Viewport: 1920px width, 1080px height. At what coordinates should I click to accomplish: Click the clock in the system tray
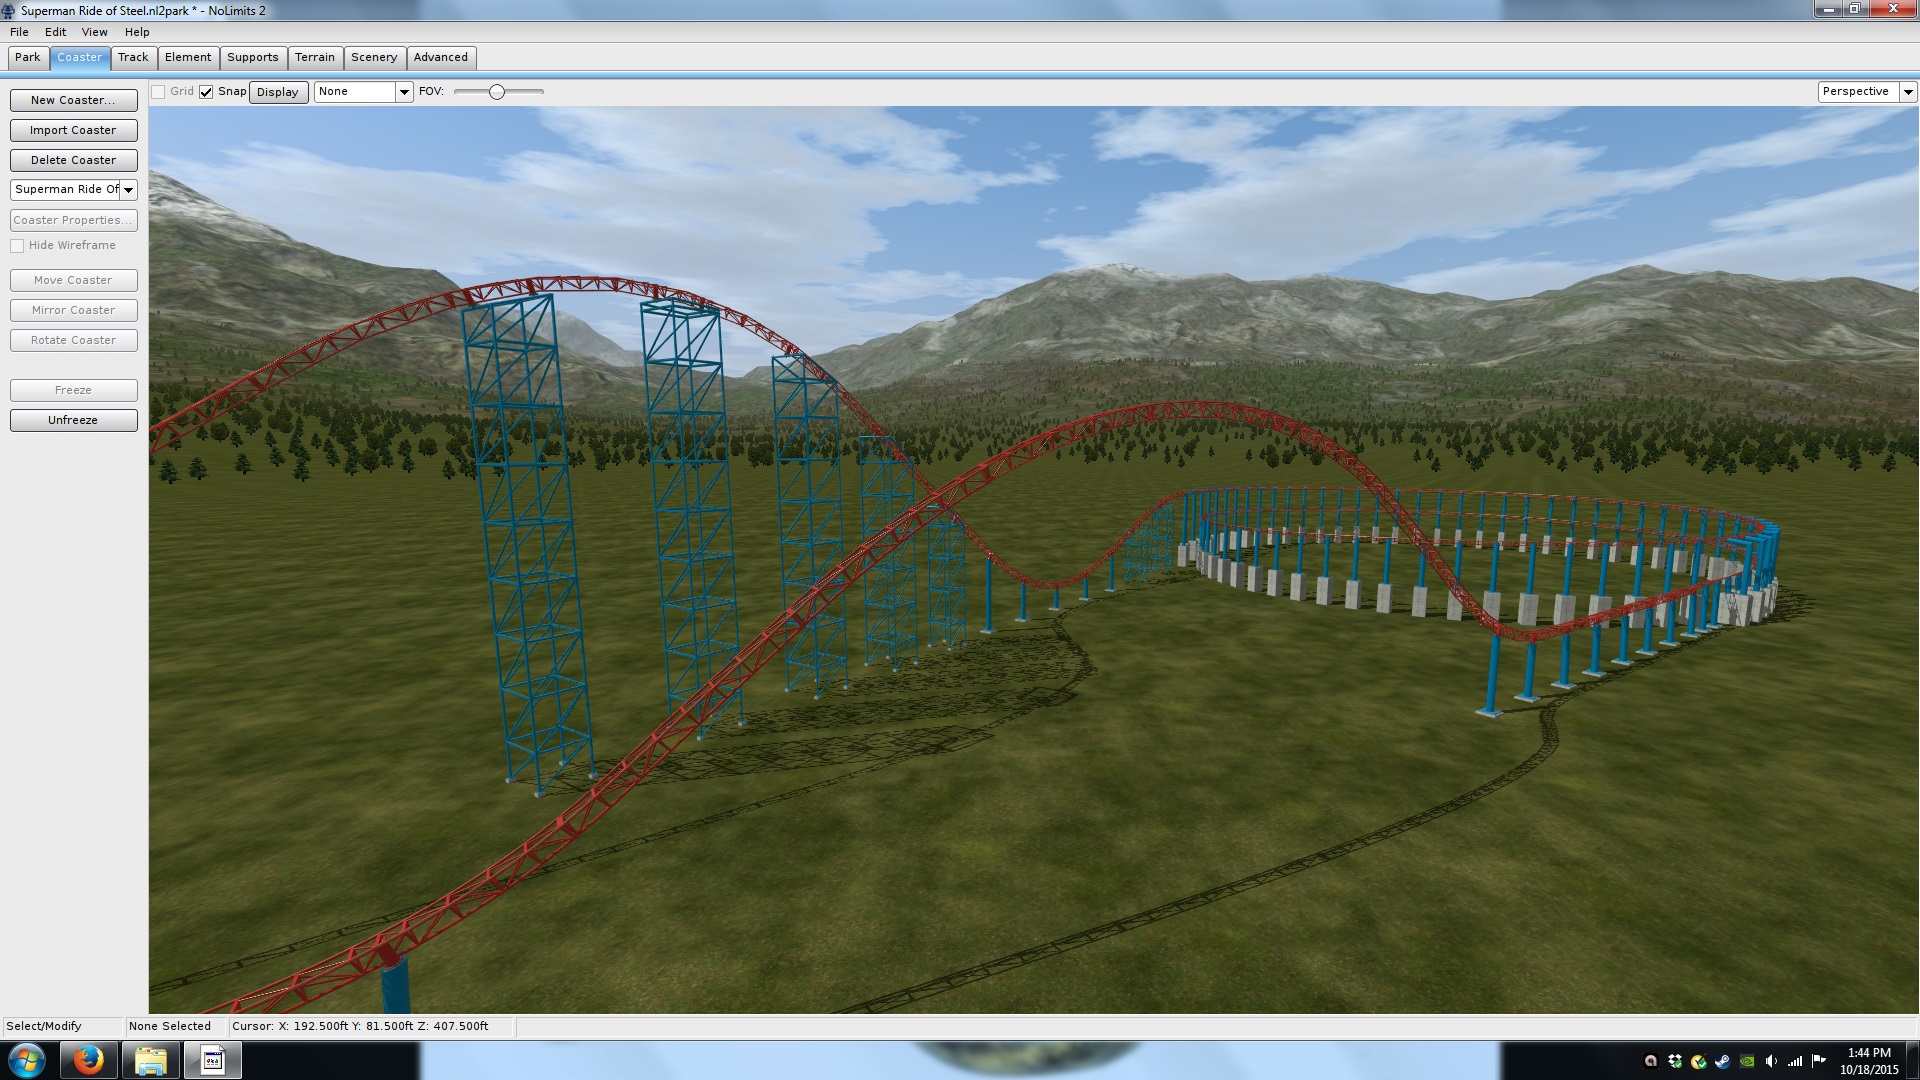click(x=1868, y=1060)
